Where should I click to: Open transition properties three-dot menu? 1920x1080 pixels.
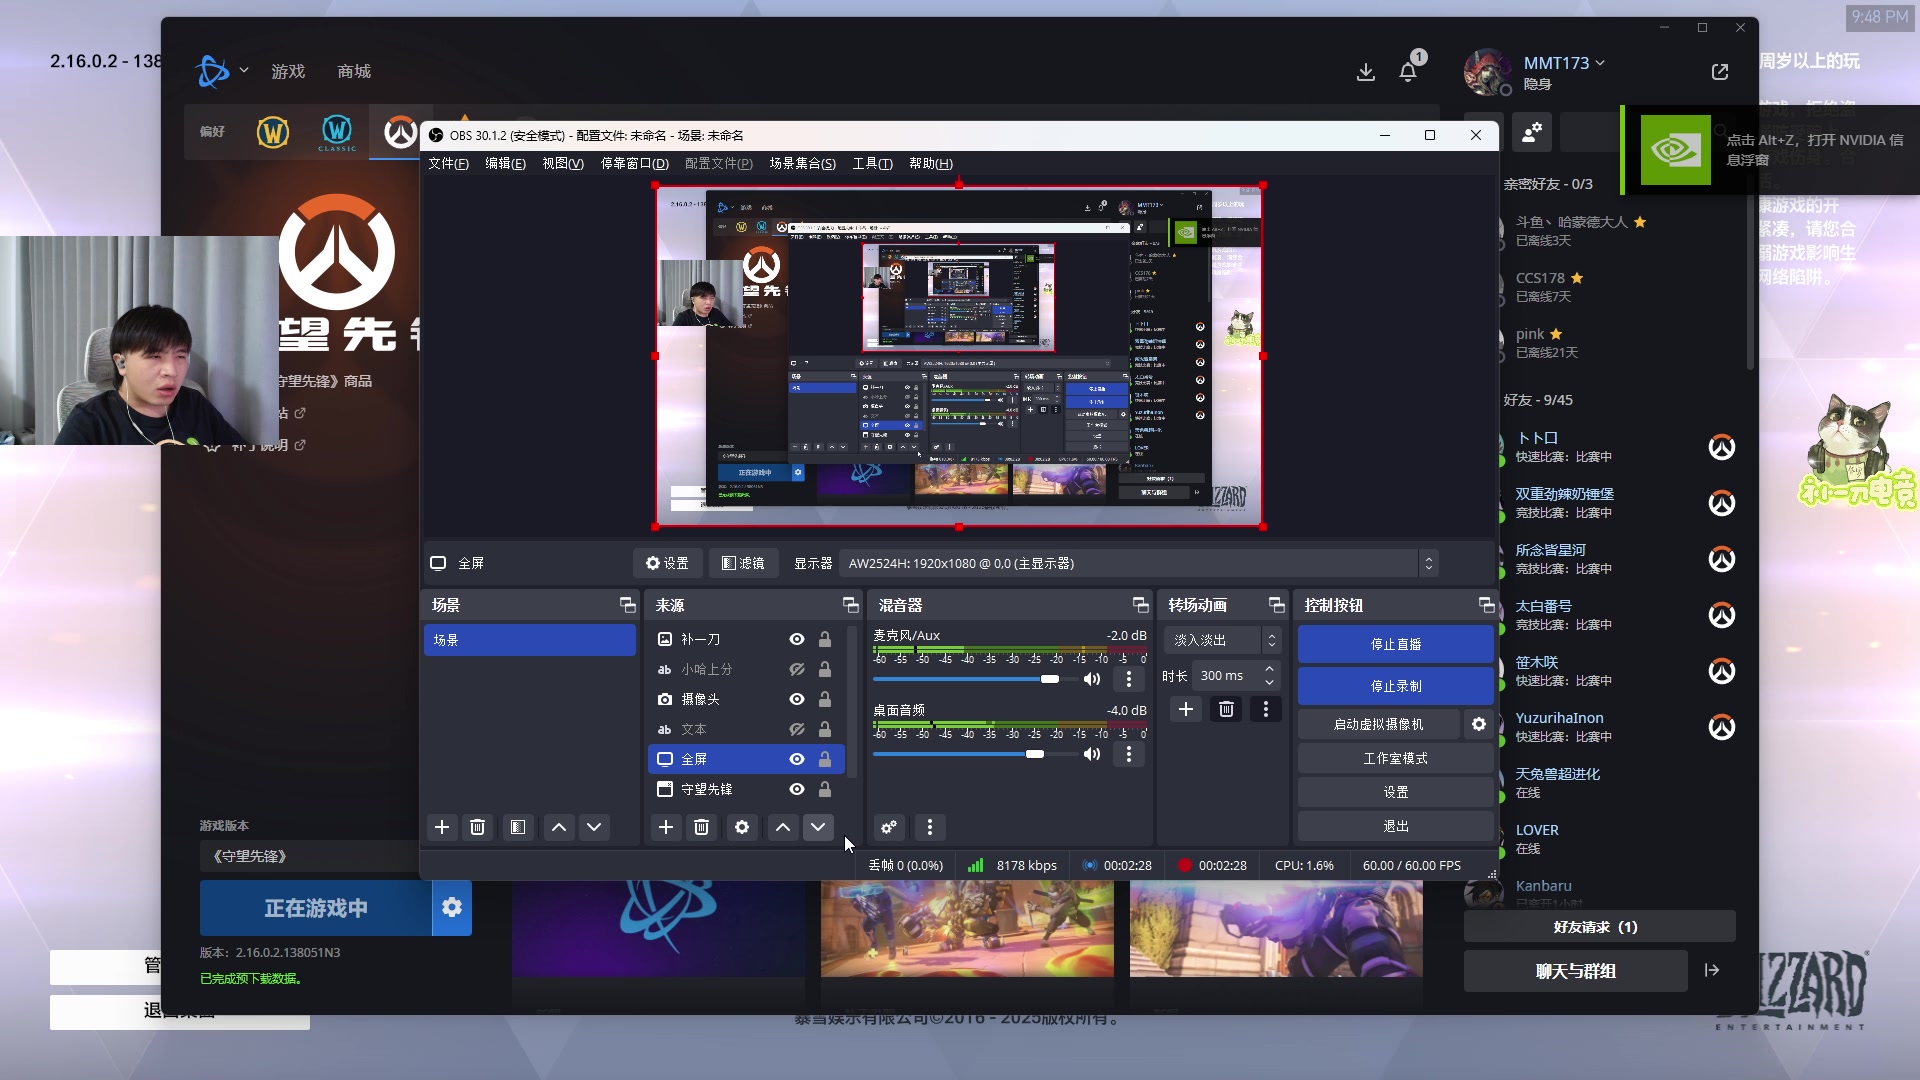click(1266, 709)
